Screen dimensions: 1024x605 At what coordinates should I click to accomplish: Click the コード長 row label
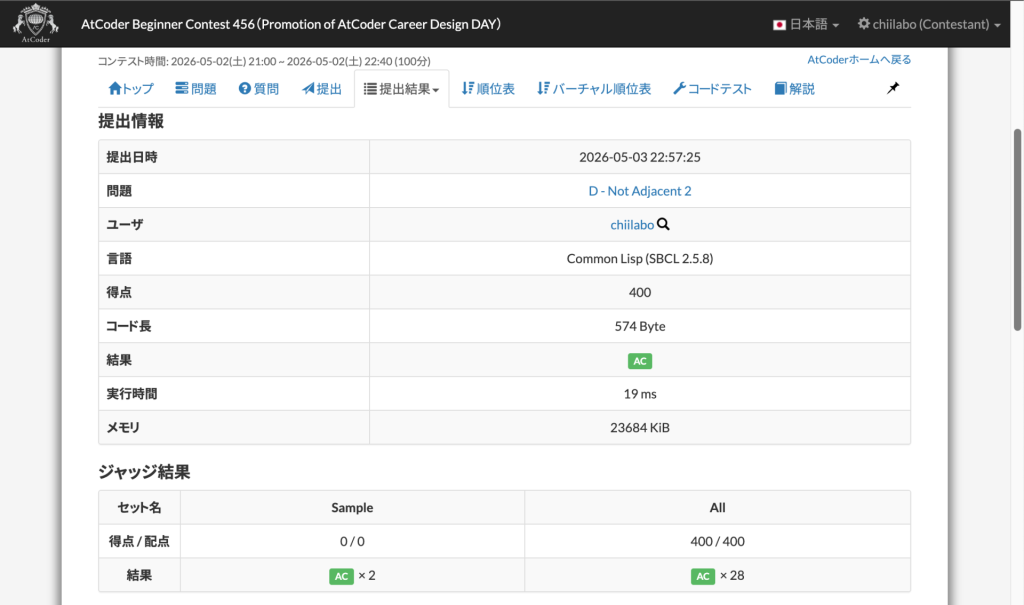(x=129, y=326)
